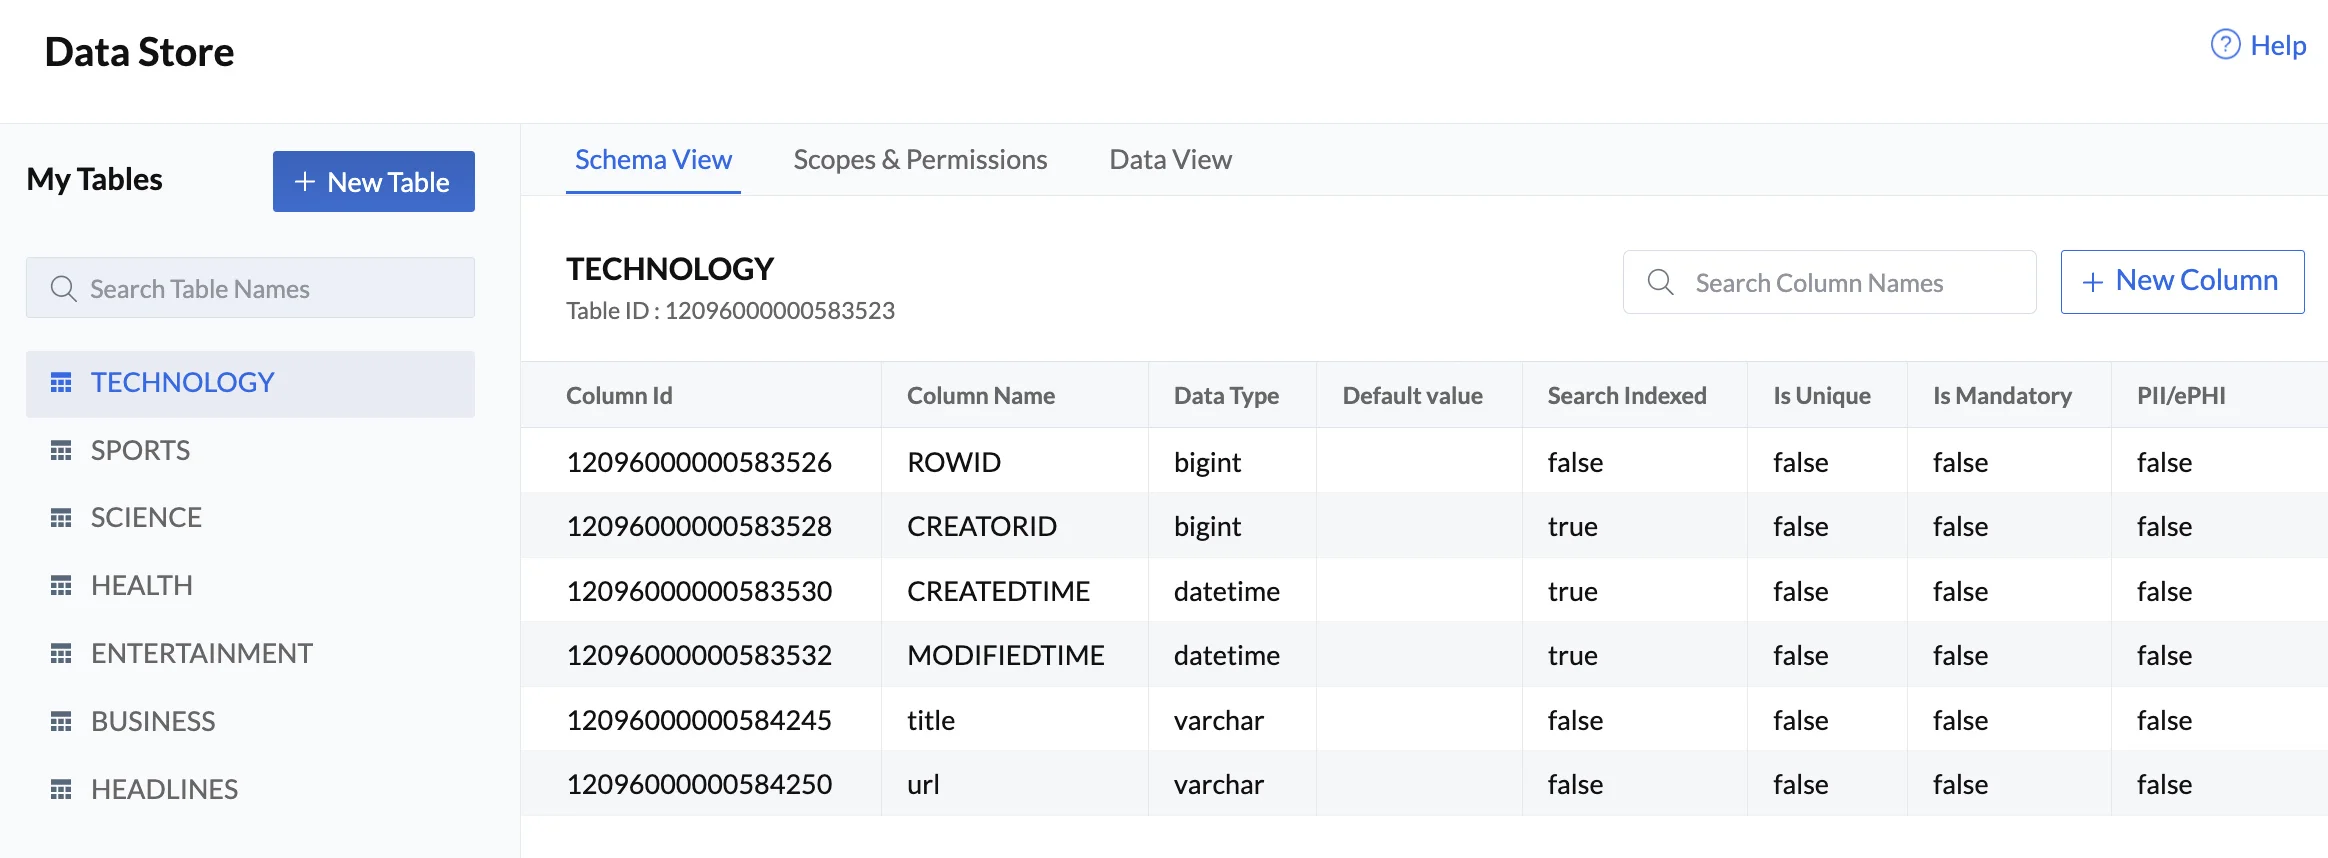Open the HEADLINES table
The width and height of the screenshot is (2328, 858).
[164, 790]
